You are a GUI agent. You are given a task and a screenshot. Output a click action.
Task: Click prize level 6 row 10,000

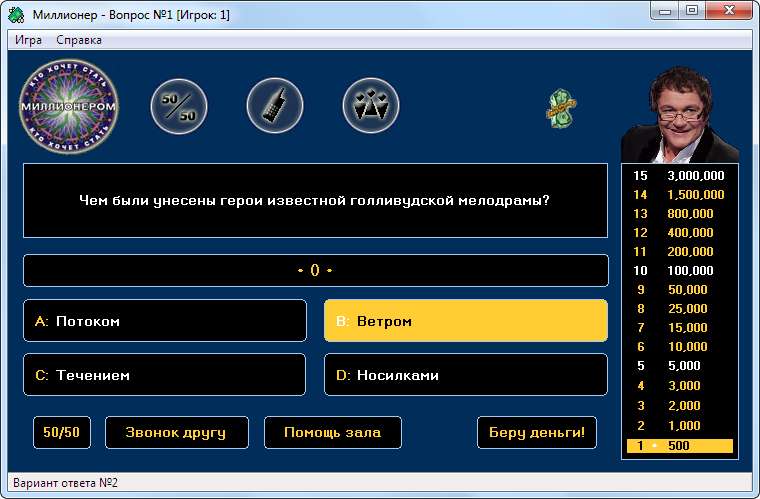point(680,347)
